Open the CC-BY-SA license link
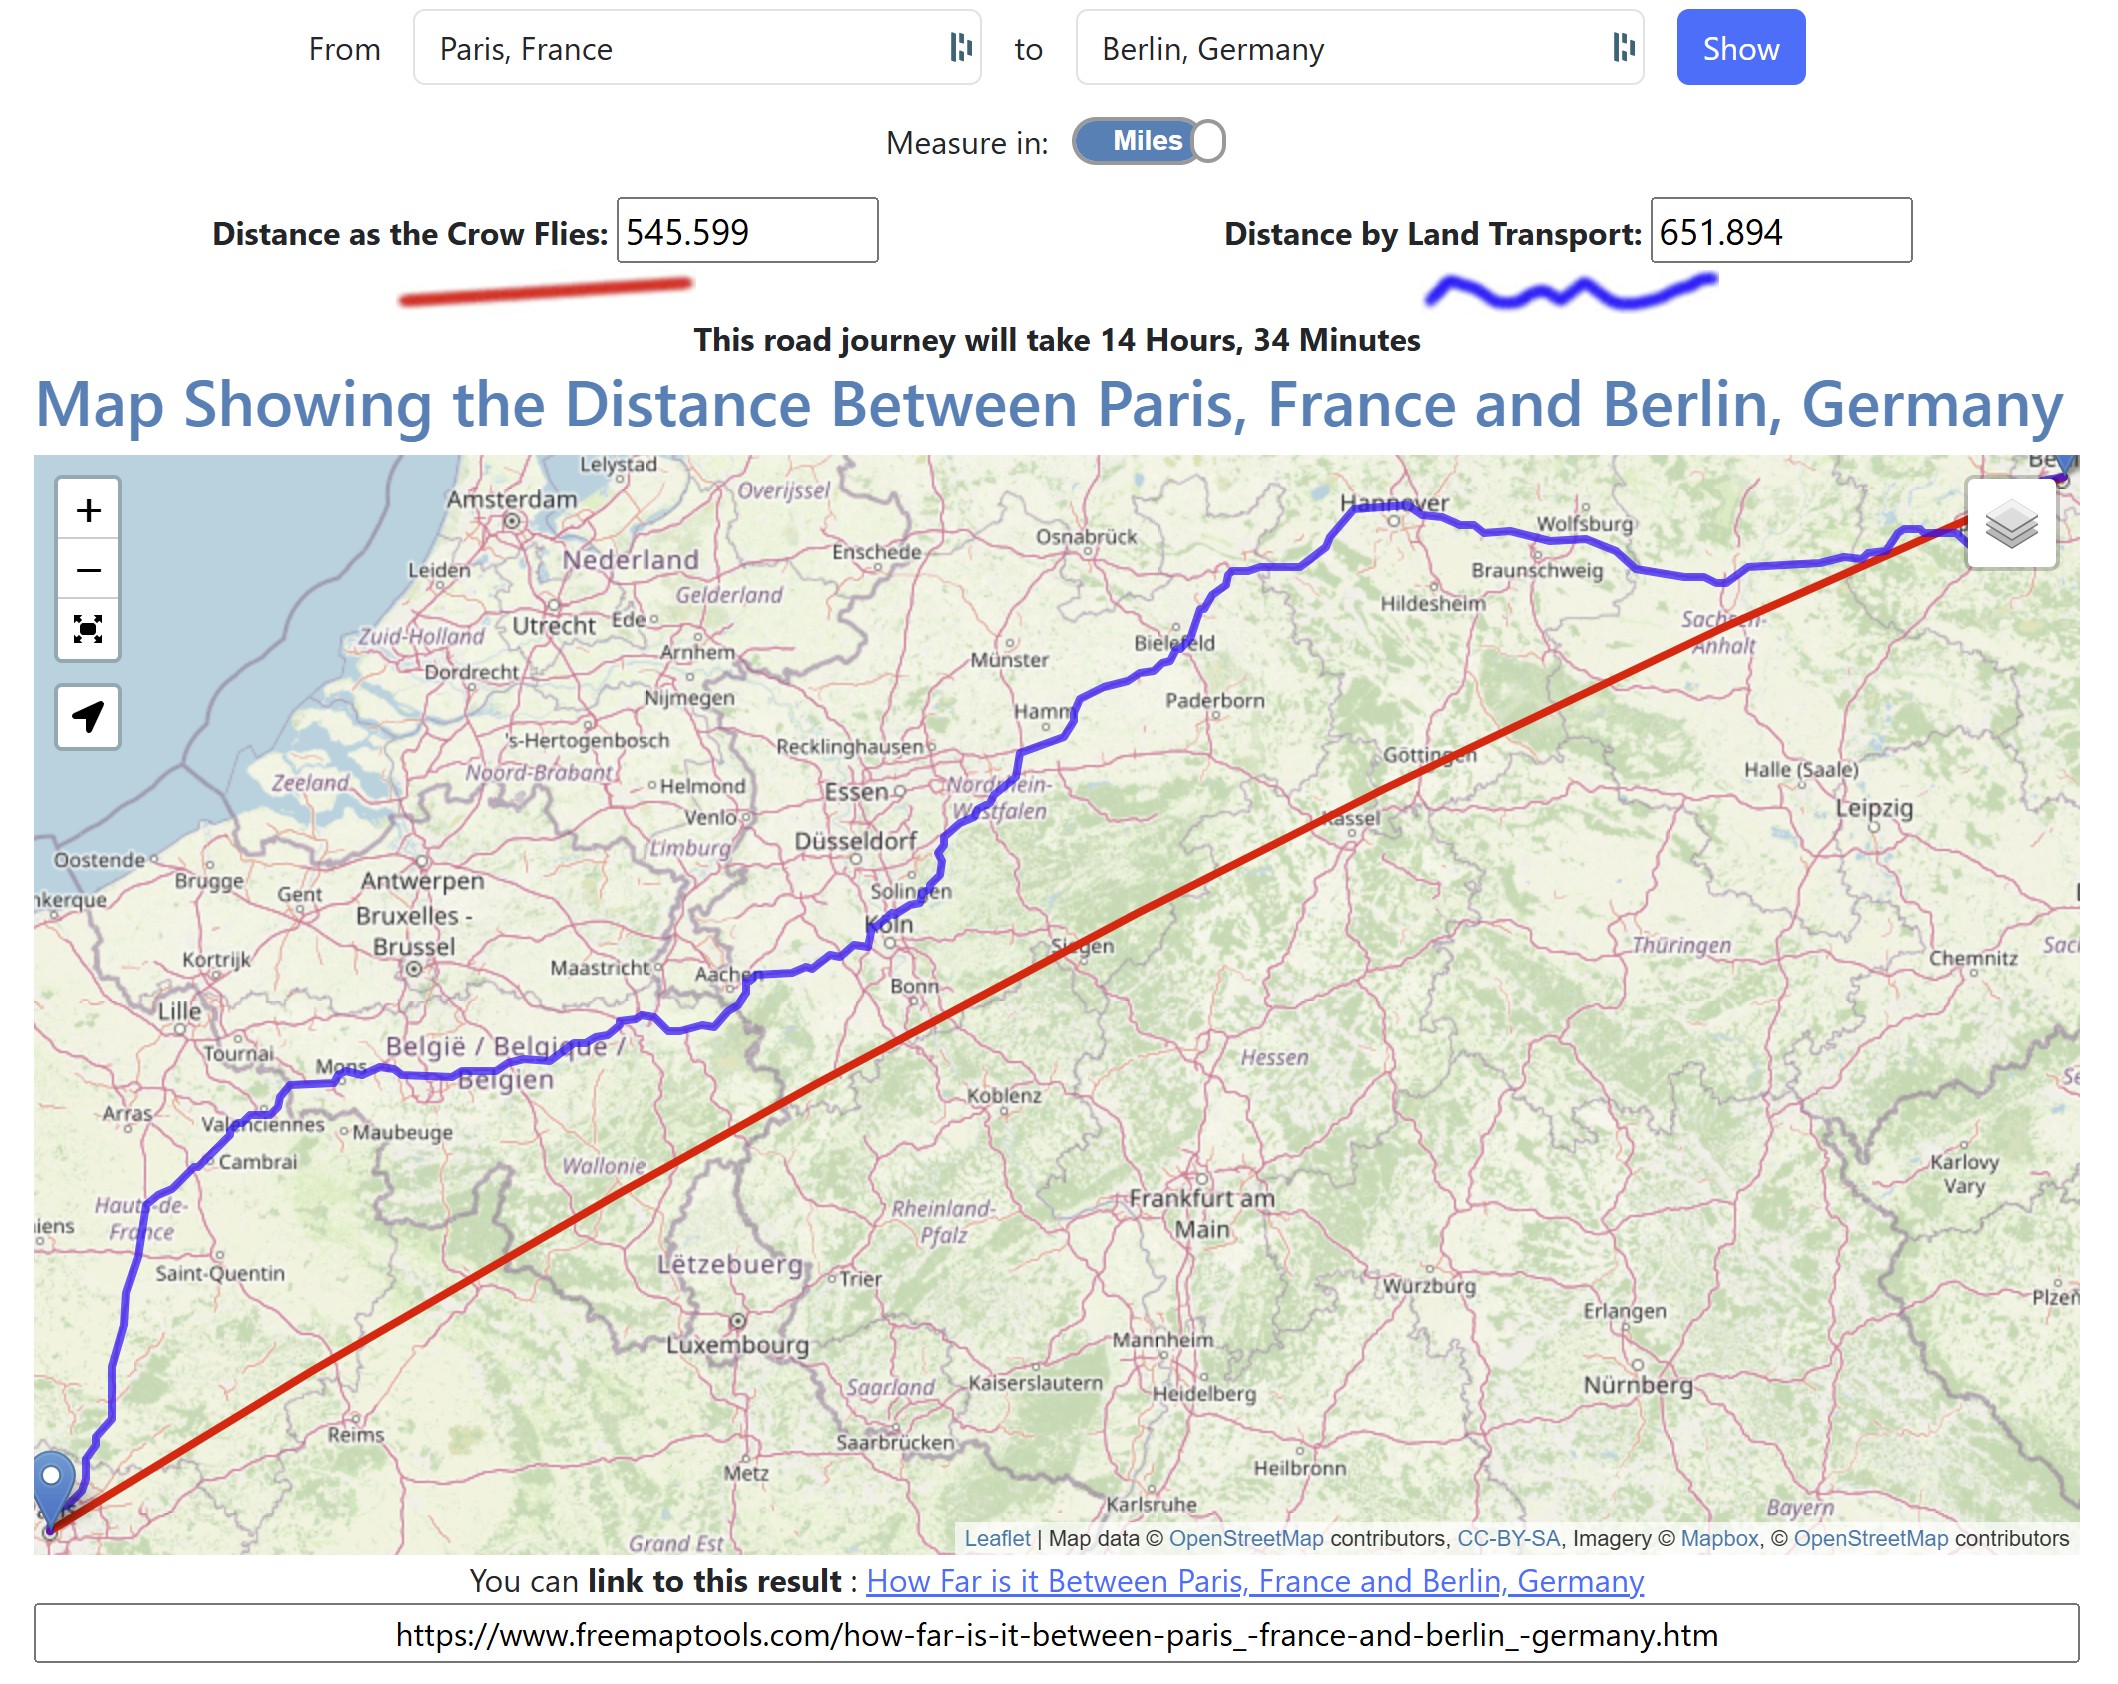Screen dimensions: 2118x1684 [x=1509, y=1538]
